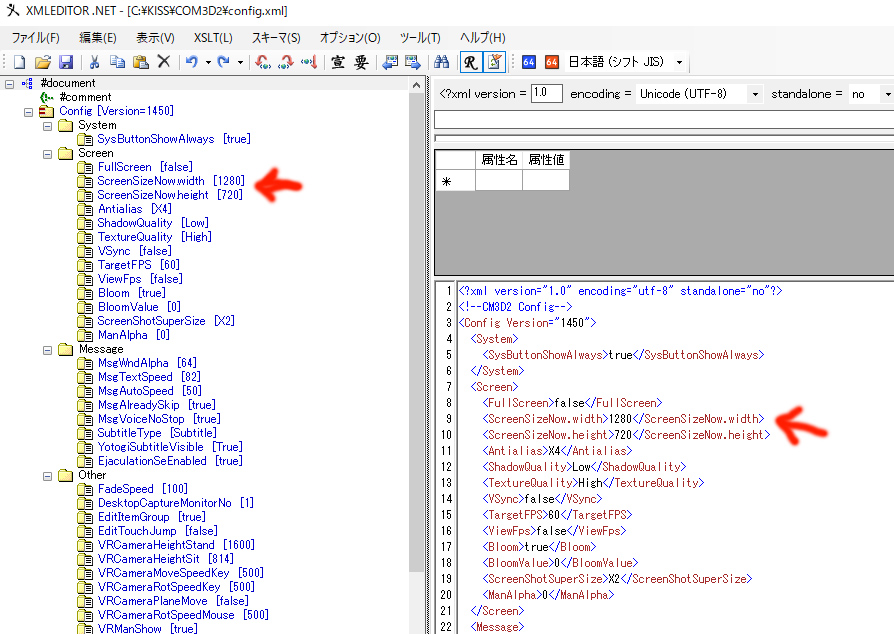Click the 属性名 column header
This screenshot has height=634, width=894.
coord(499,160)
